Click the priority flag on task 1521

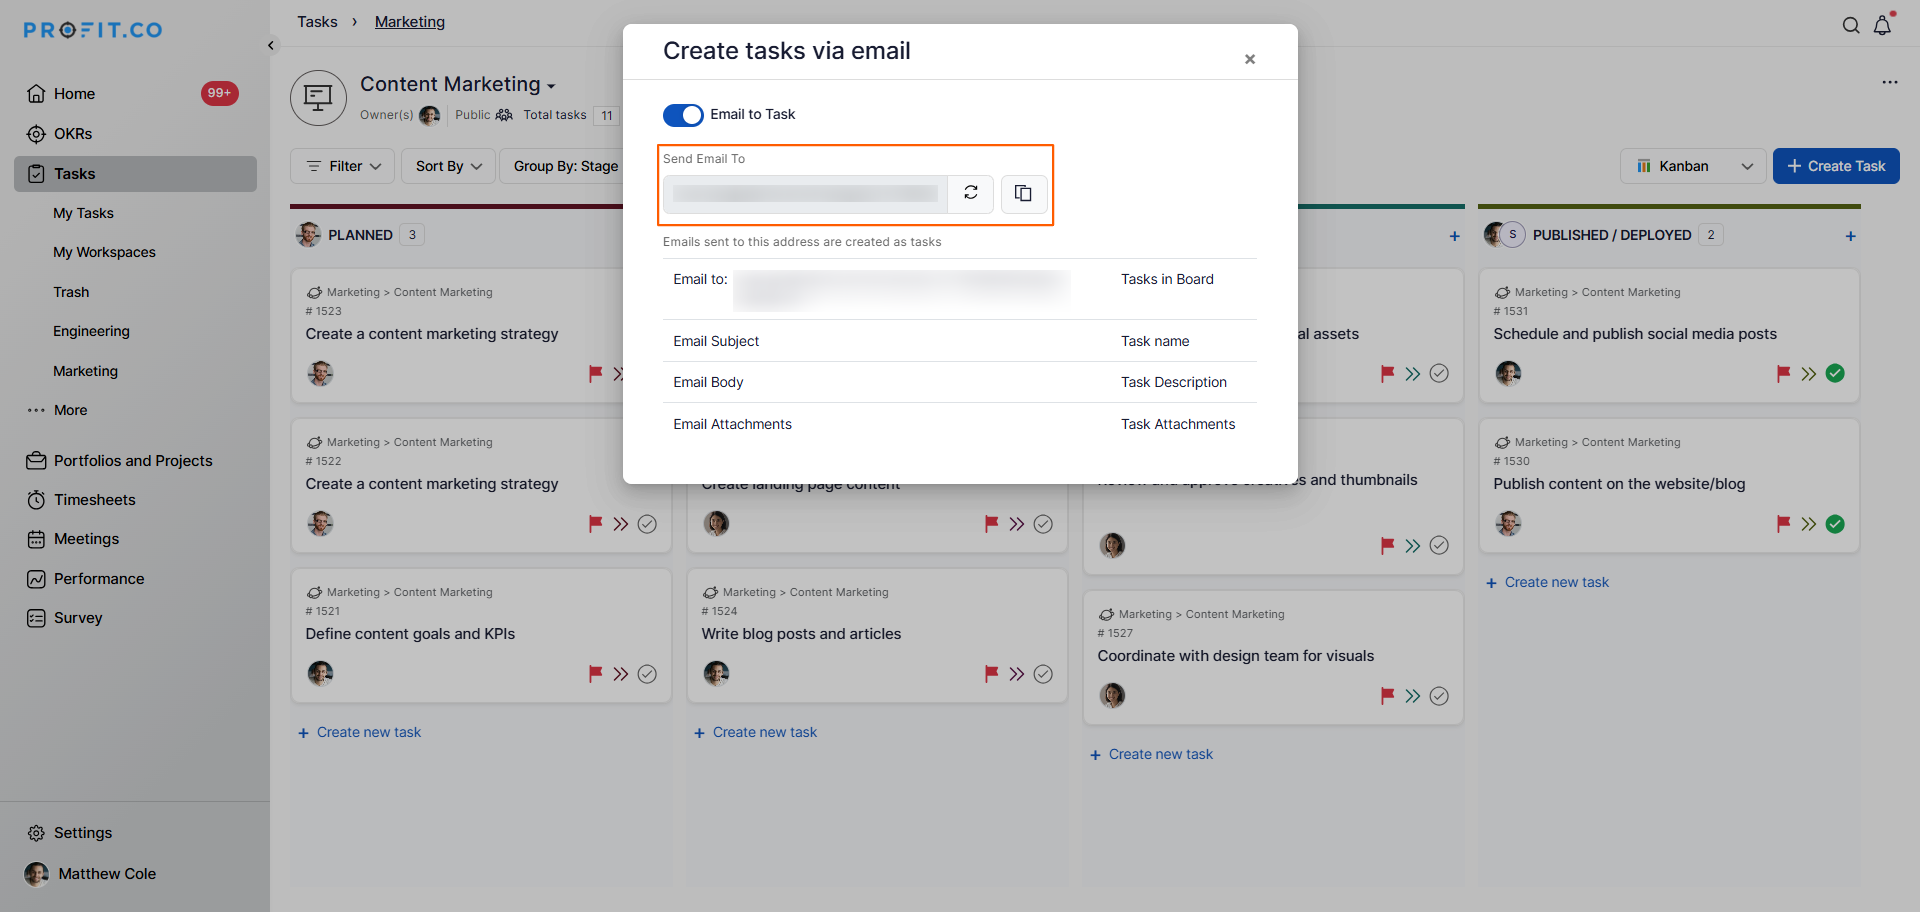(x=595, y=674)
